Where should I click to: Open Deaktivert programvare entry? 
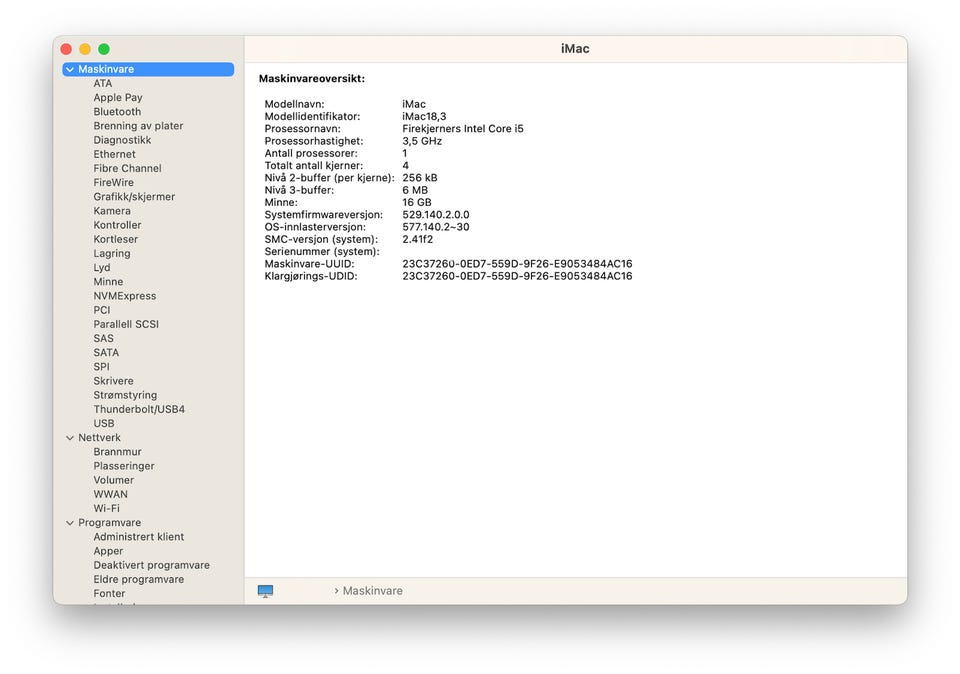point(151,565)
